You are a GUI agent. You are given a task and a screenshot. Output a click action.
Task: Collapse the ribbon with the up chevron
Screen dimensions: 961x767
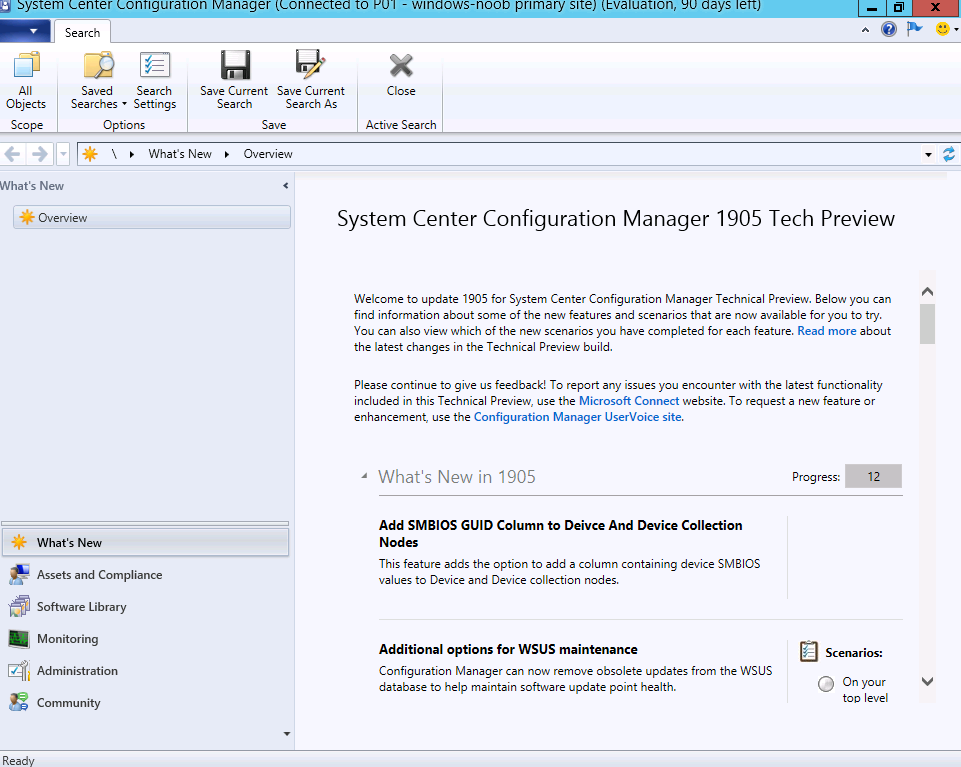click(x=865, y=29)
